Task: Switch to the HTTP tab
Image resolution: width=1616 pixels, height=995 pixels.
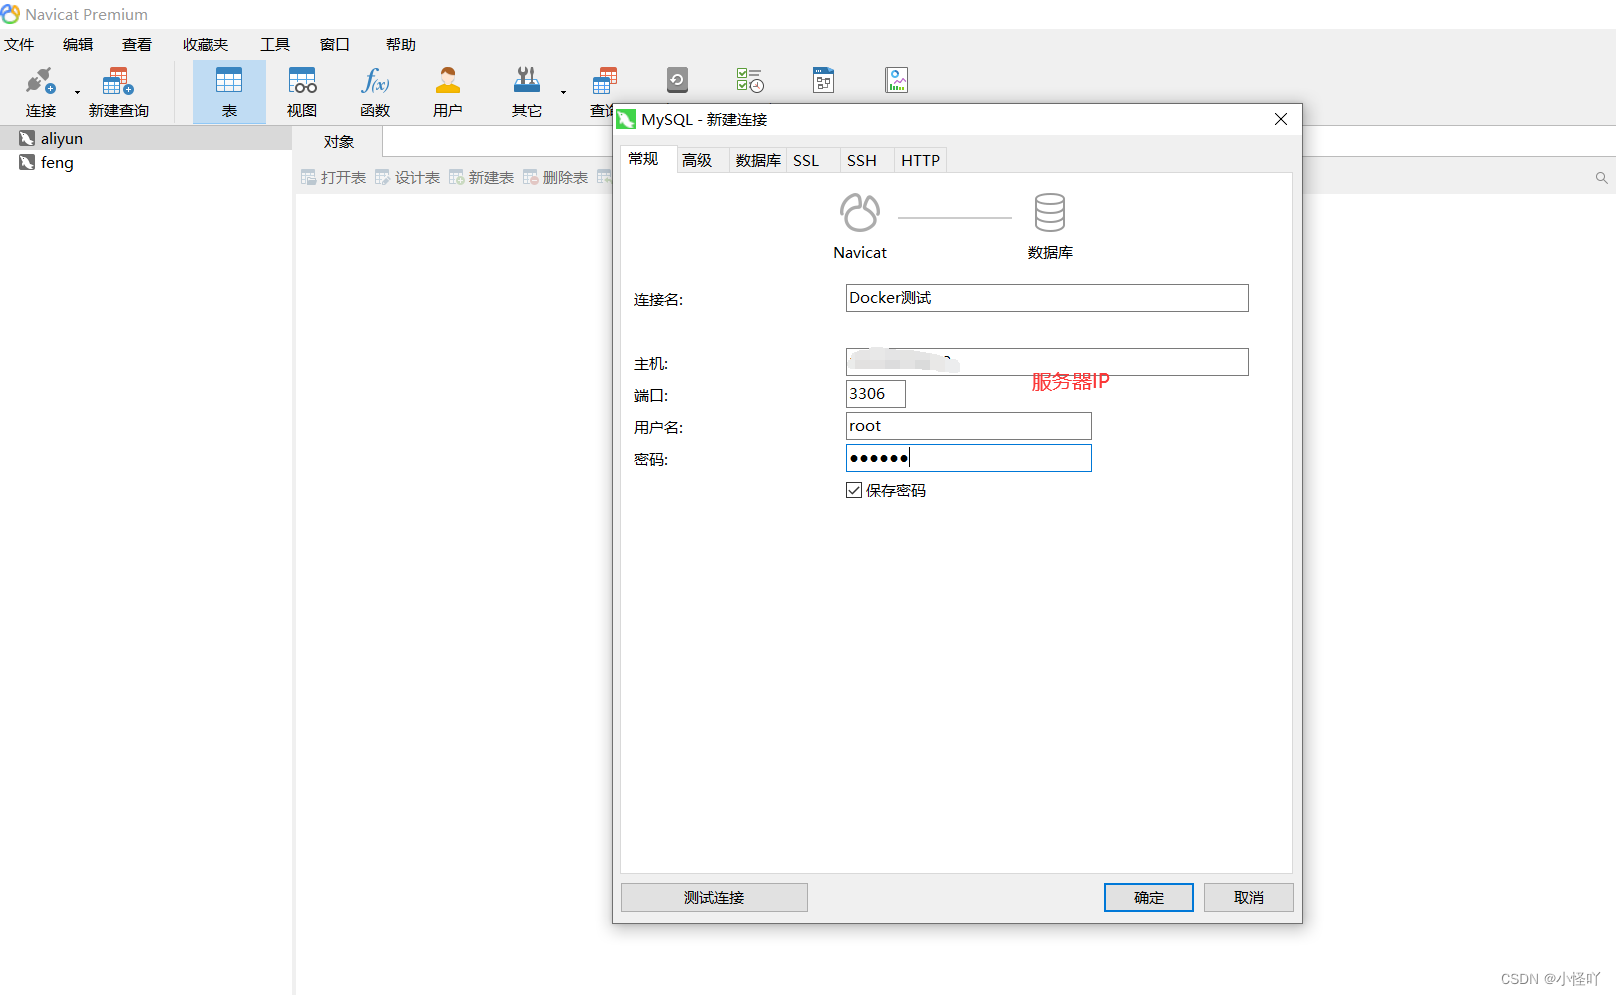Action: point(920,160)
